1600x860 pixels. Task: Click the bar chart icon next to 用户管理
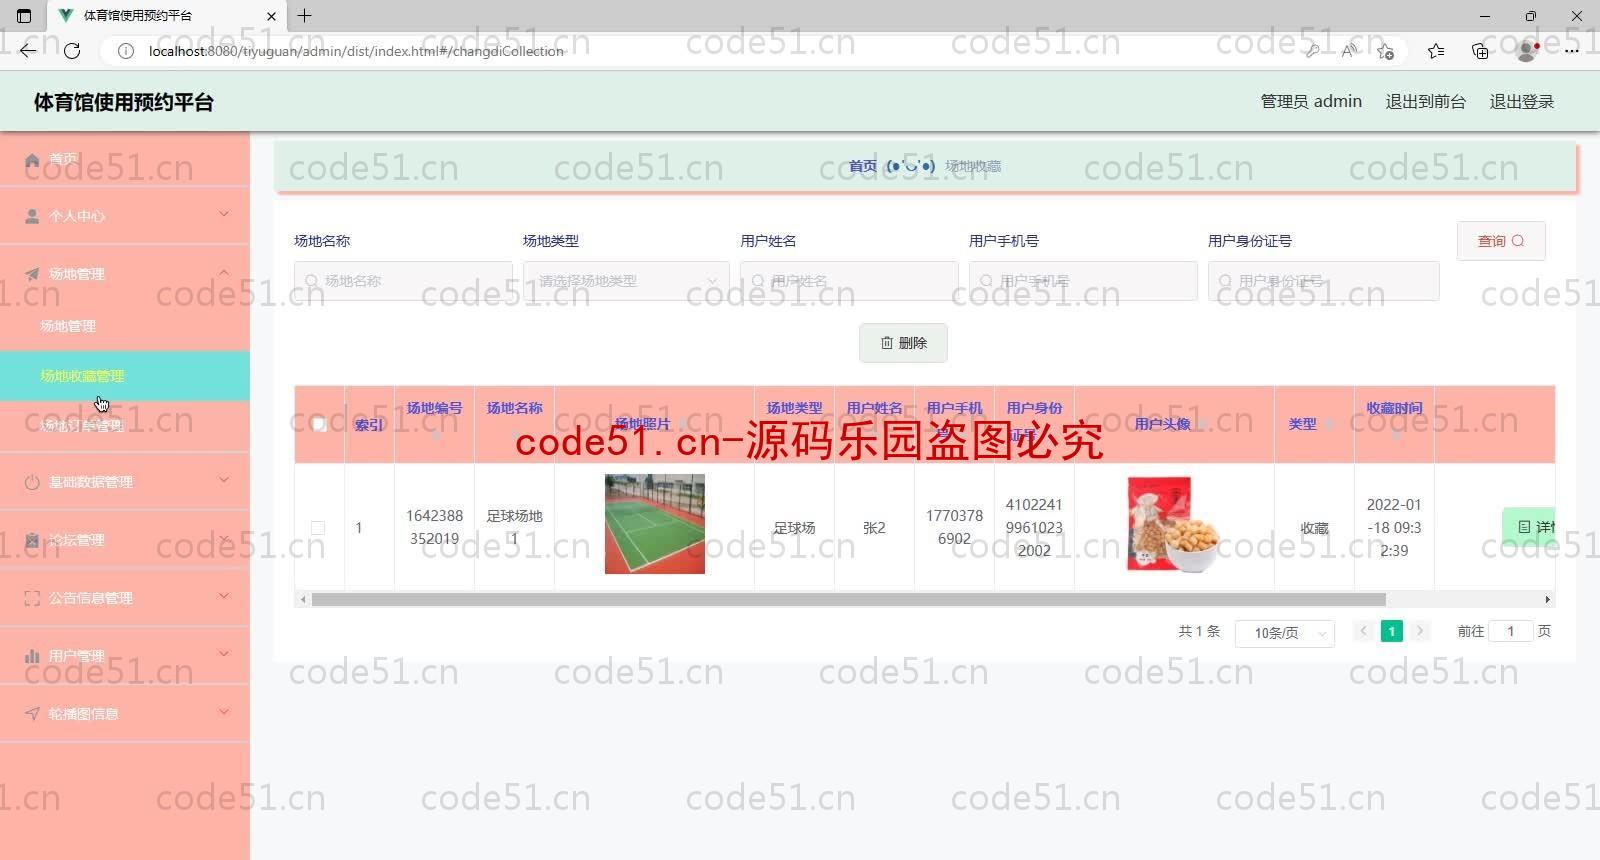point(32,656)
